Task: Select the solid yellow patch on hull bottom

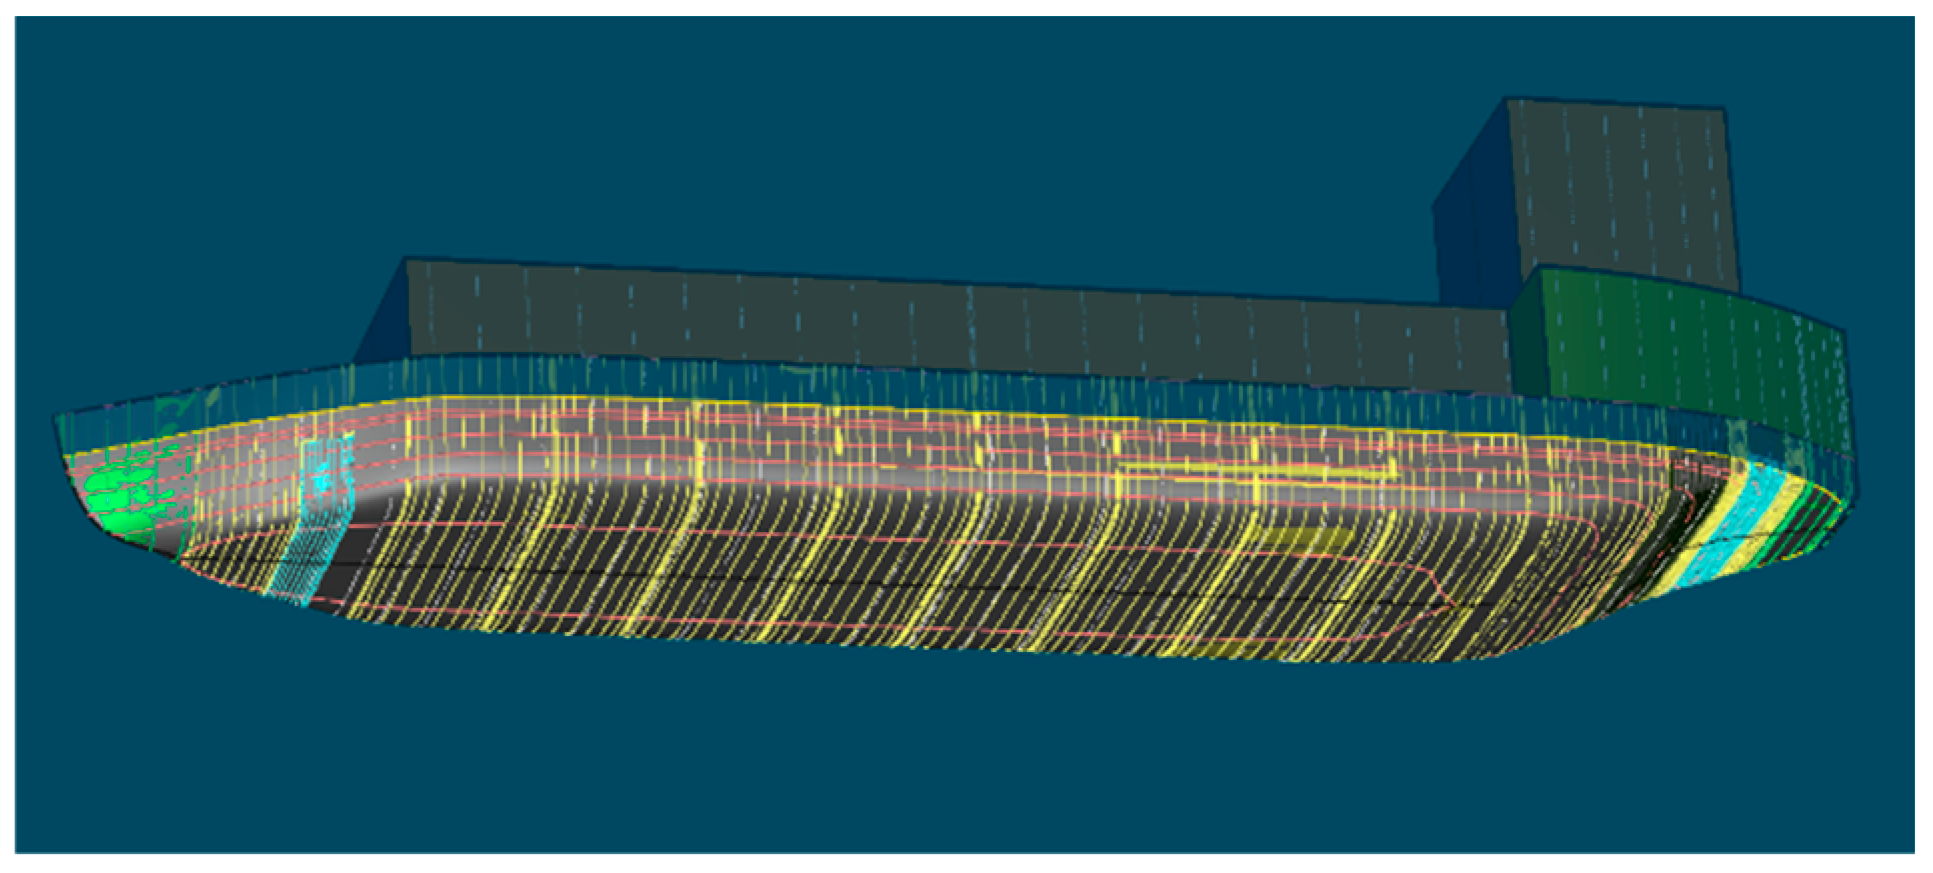Action: 1300,541
